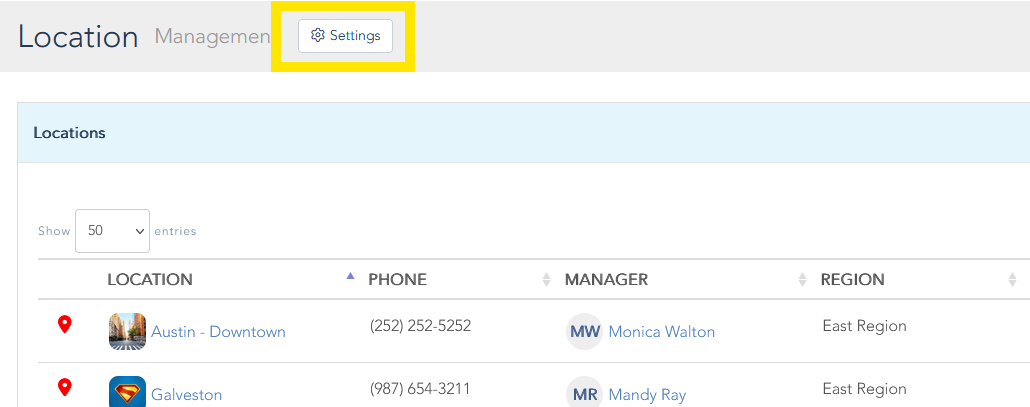
Task: Sort table by the REGION column
Action: tap(852, 280)
